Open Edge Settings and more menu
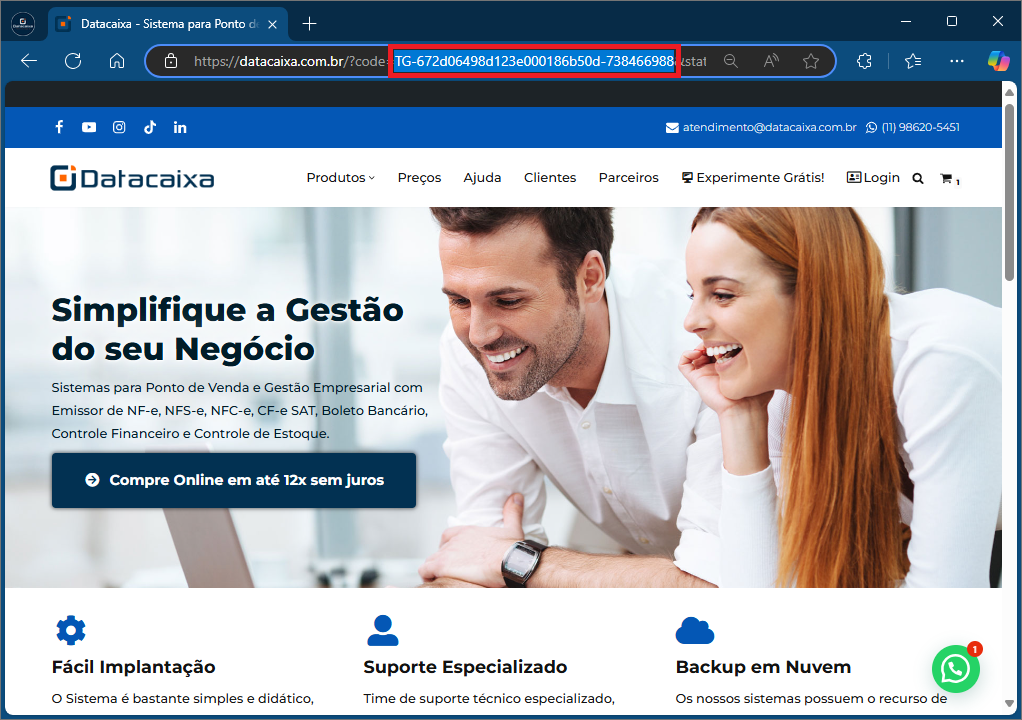The image size is (1022, 720). (957, 61)
